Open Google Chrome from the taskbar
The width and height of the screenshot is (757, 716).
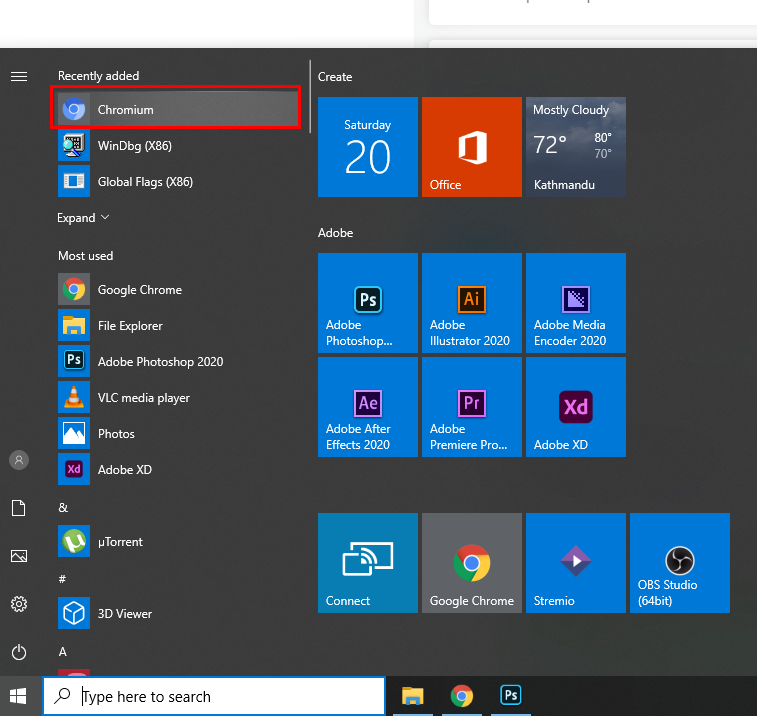pyautogui.click(x=462, y=696)
